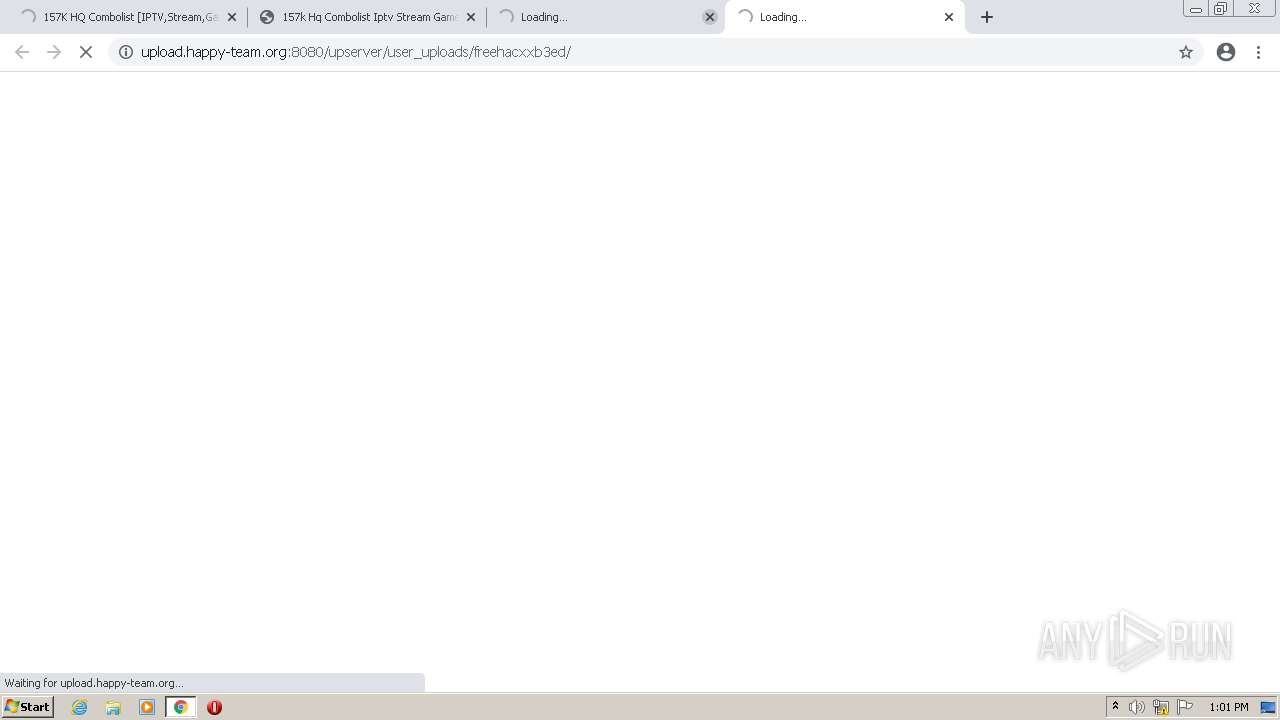Minimize the Chrome window
The height and width of the screenshot is (720, 1280).
pos(1196,9)
